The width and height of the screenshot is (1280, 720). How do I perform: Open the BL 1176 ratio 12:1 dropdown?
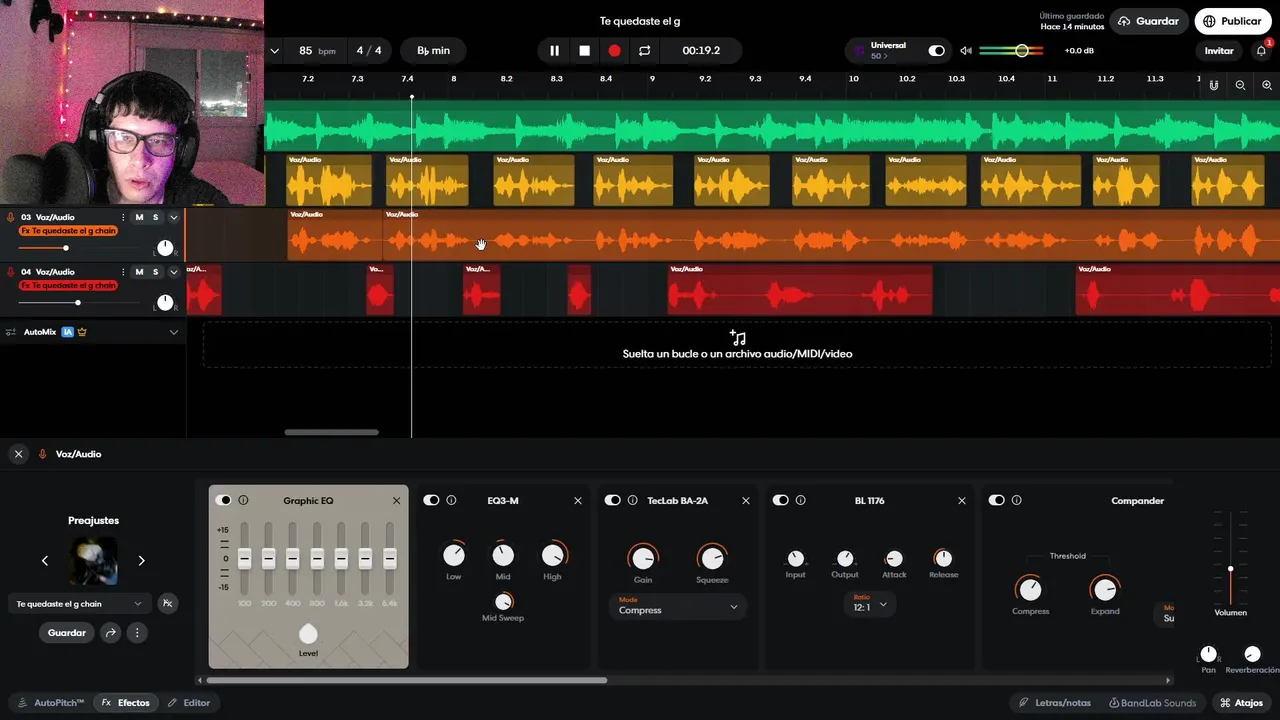868,604
